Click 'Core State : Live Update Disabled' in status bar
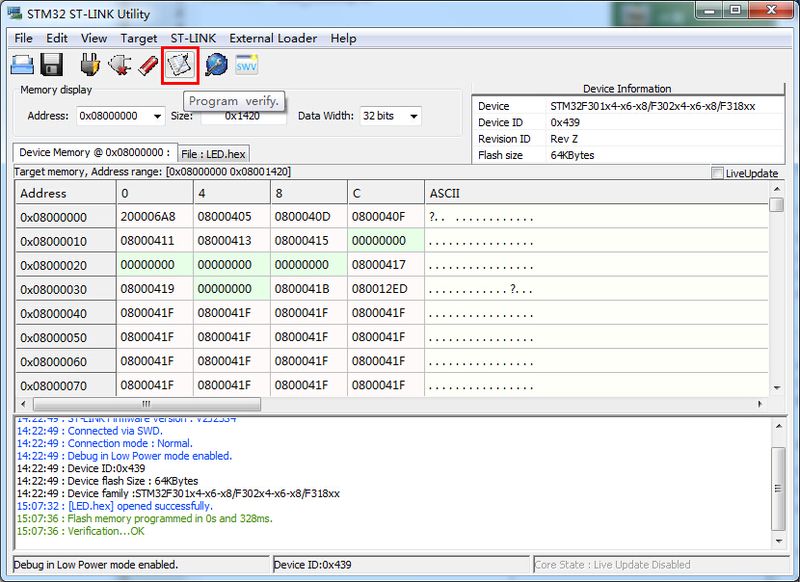 tap(612, 565)
